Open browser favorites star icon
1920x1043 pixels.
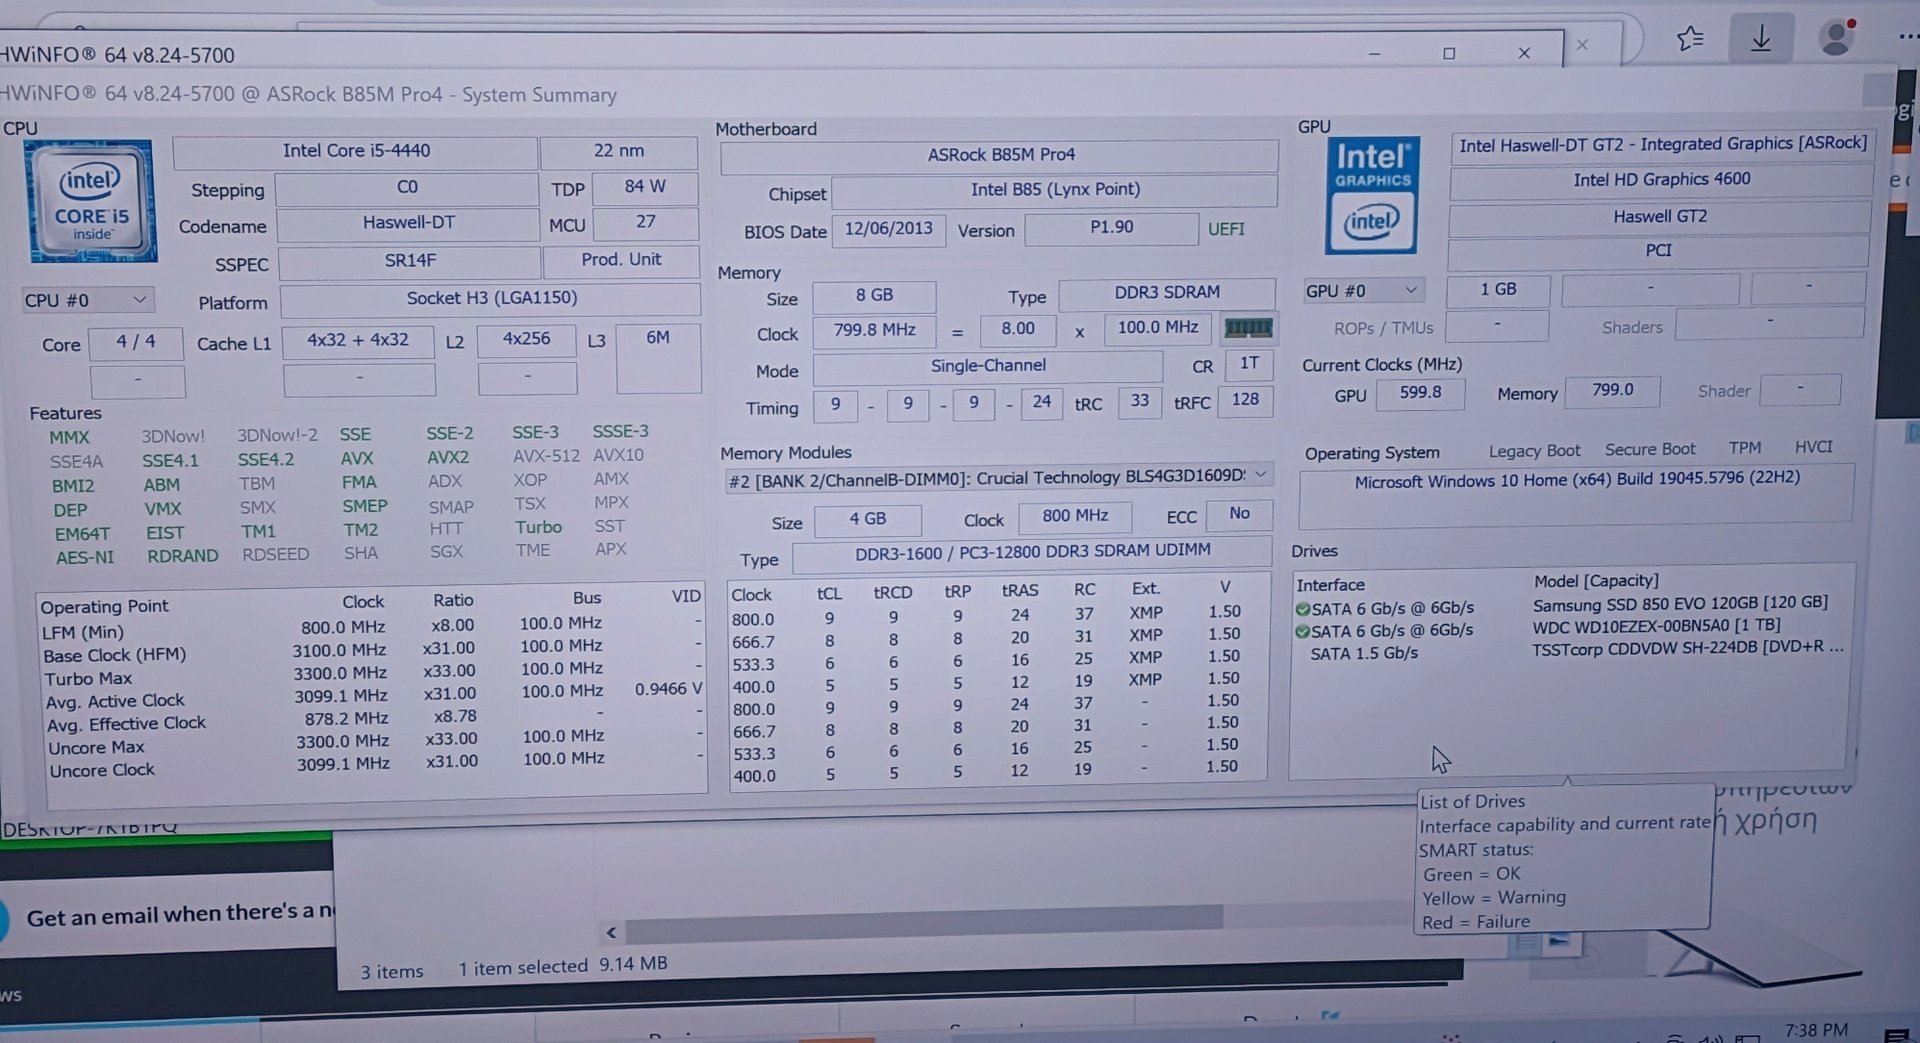pos(1690,39)
